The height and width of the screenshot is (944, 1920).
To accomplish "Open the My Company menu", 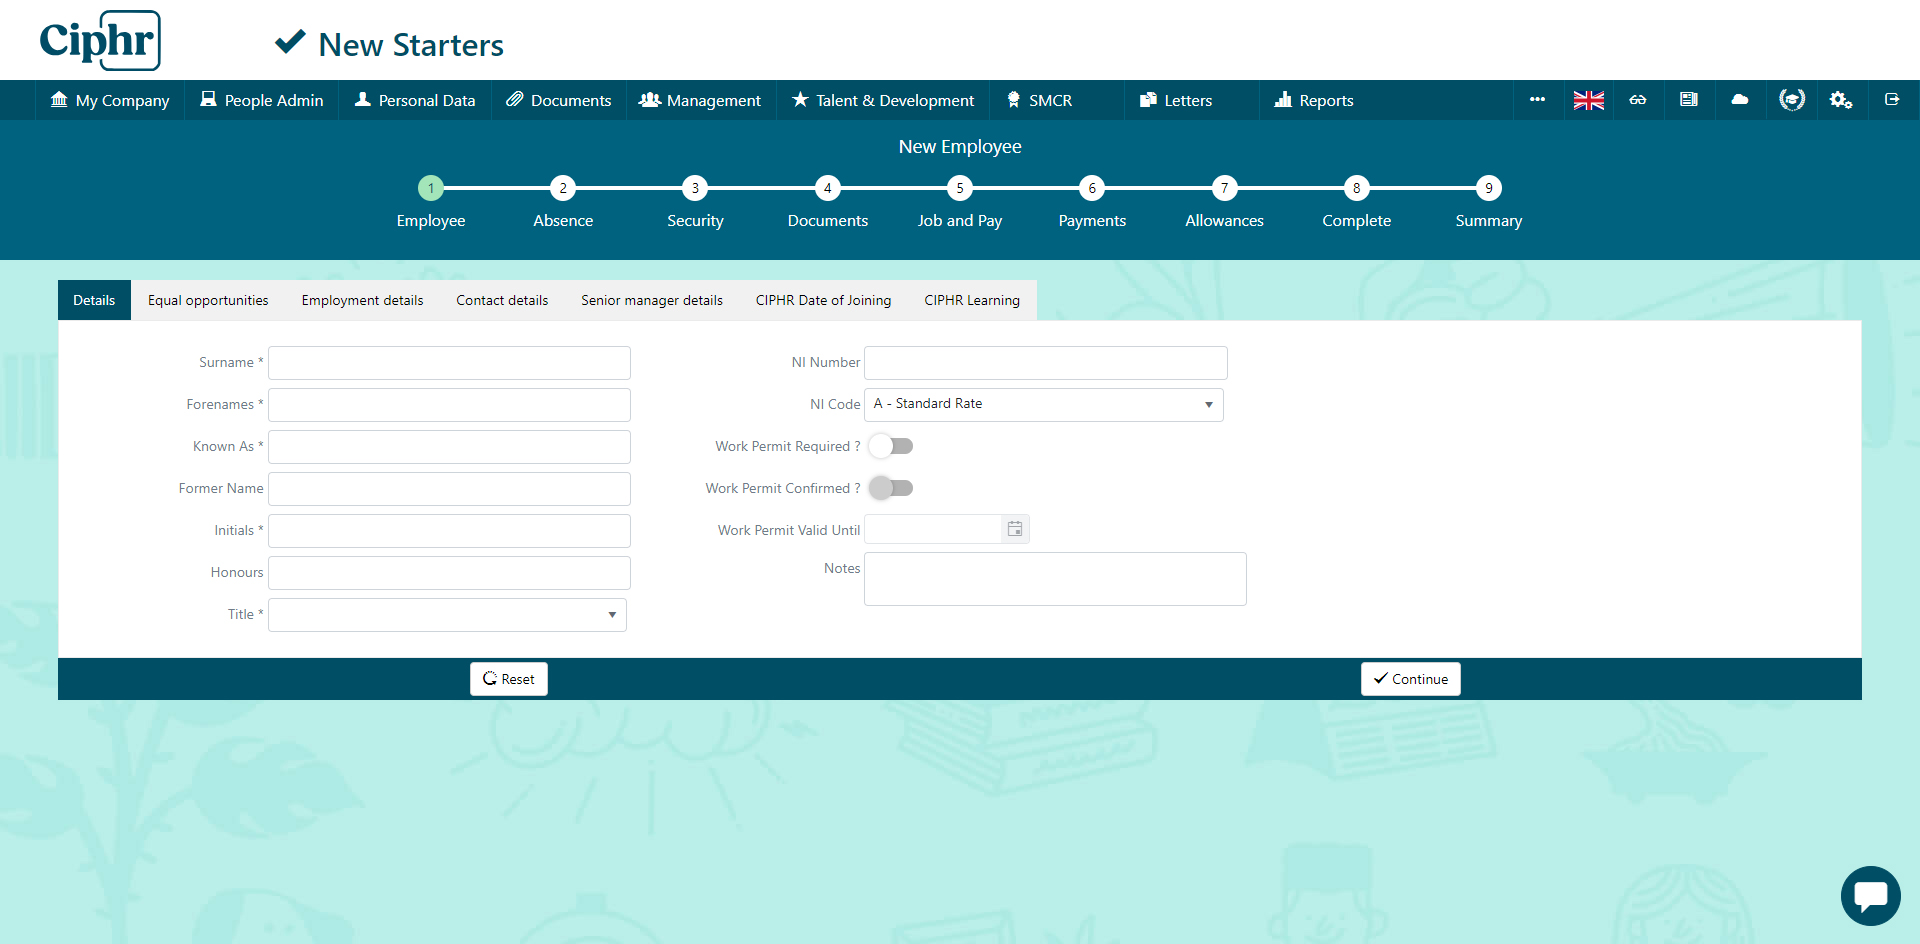I will click(109, 100).
